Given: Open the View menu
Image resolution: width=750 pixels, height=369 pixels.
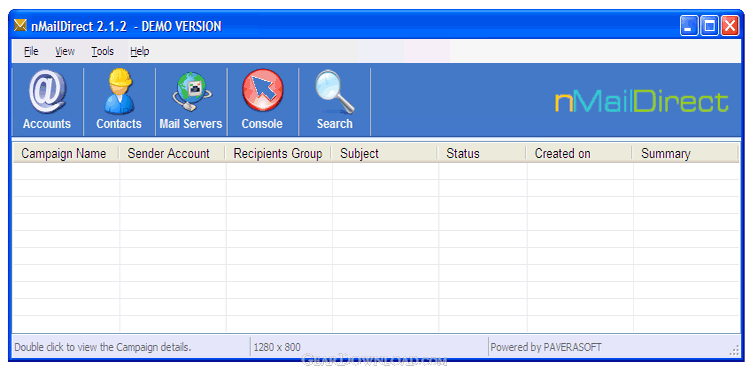Looking at the screenshot, I should 65,51.
